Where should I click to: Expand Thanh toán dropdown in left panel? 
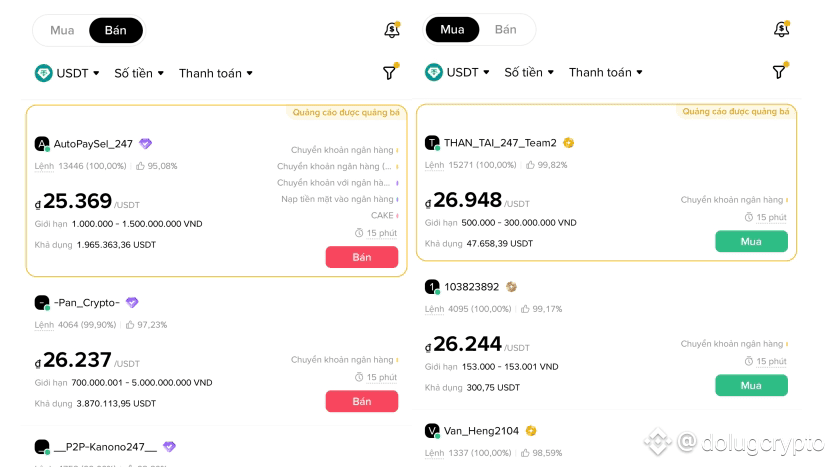[x=216, y=73]
